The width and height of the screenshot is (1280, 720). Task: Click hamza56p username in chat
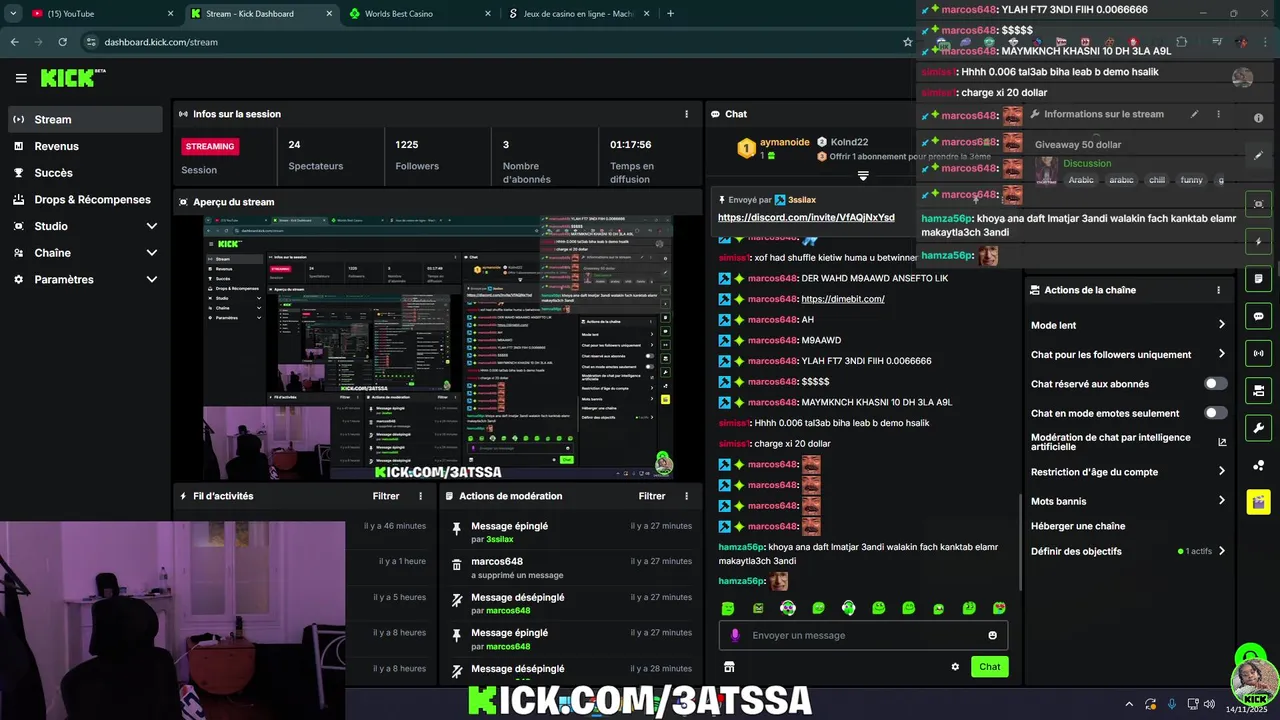coord(741,548)
